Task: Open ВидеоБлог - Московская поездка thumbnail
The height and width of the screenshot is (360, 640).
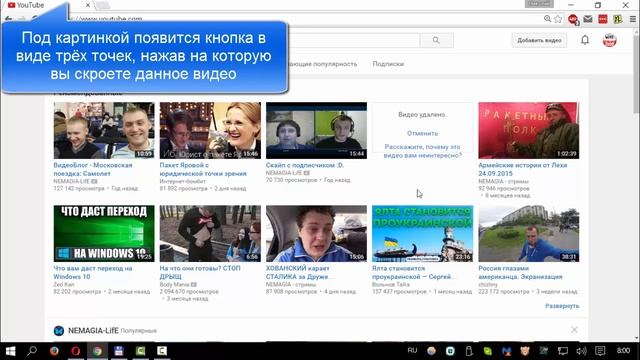Action: pyautogui.click(x=104, y=131)
